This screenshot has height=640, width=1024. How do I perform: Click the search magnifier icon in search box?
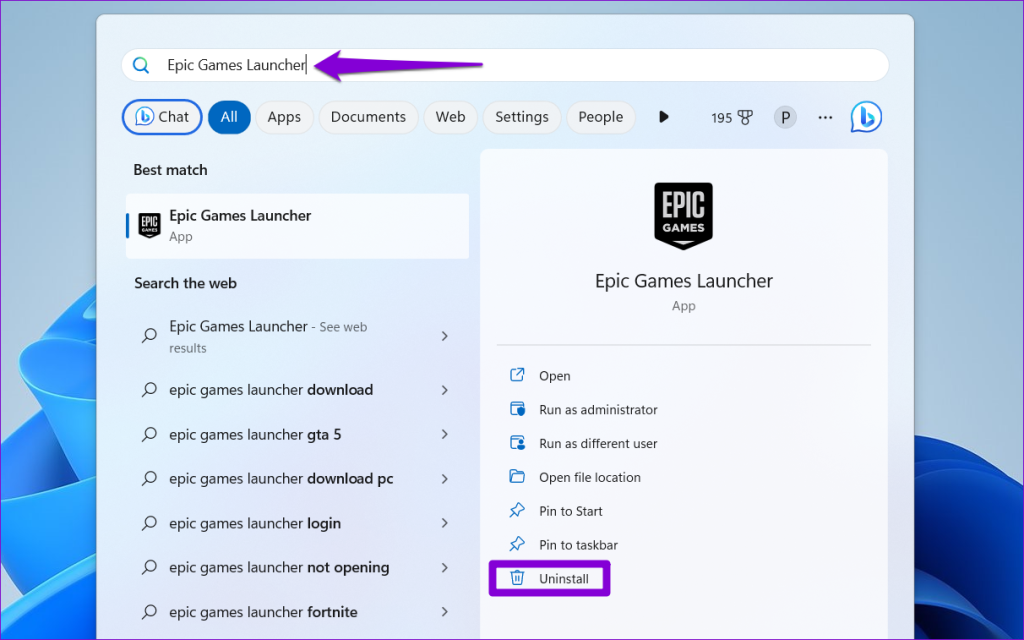[x=141, y=65]
